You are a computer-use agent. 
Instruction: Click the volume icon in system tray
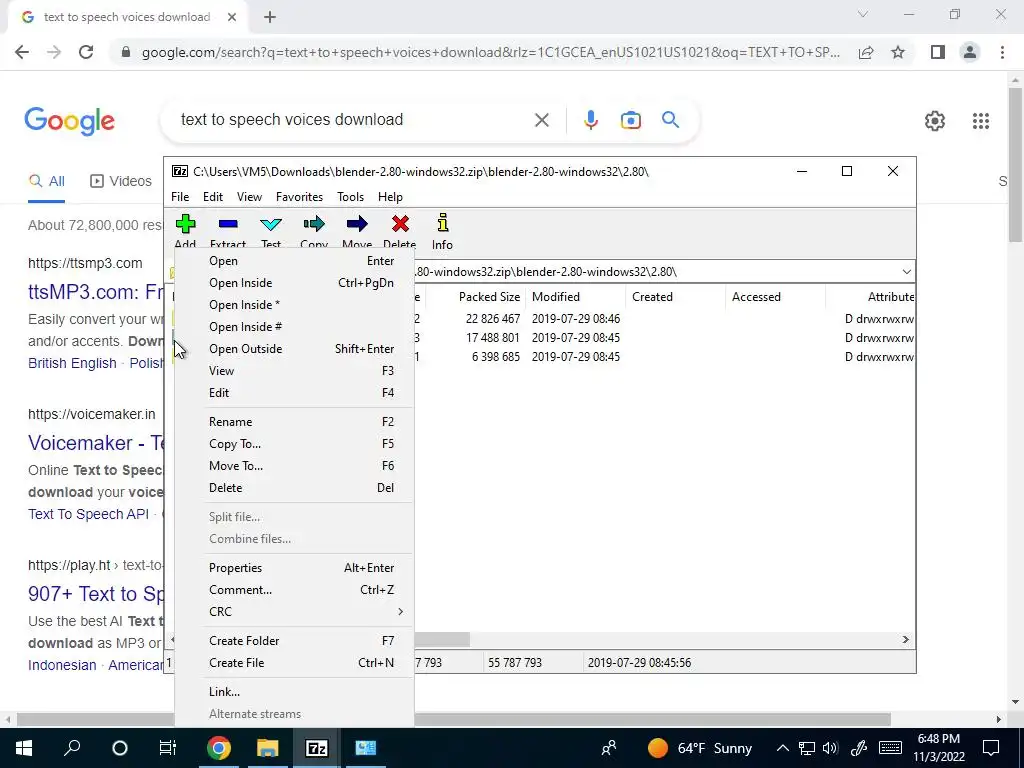(x=830, y=748)
